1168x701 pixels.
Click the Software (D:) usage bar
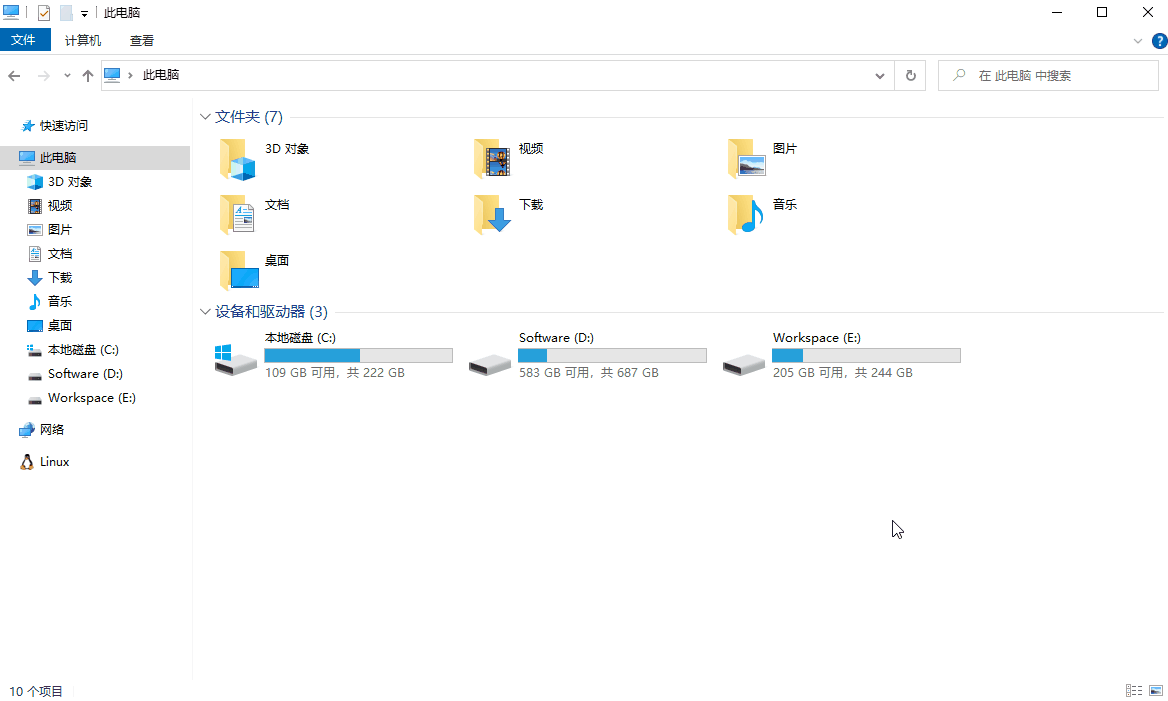click(x=612, y=356)
